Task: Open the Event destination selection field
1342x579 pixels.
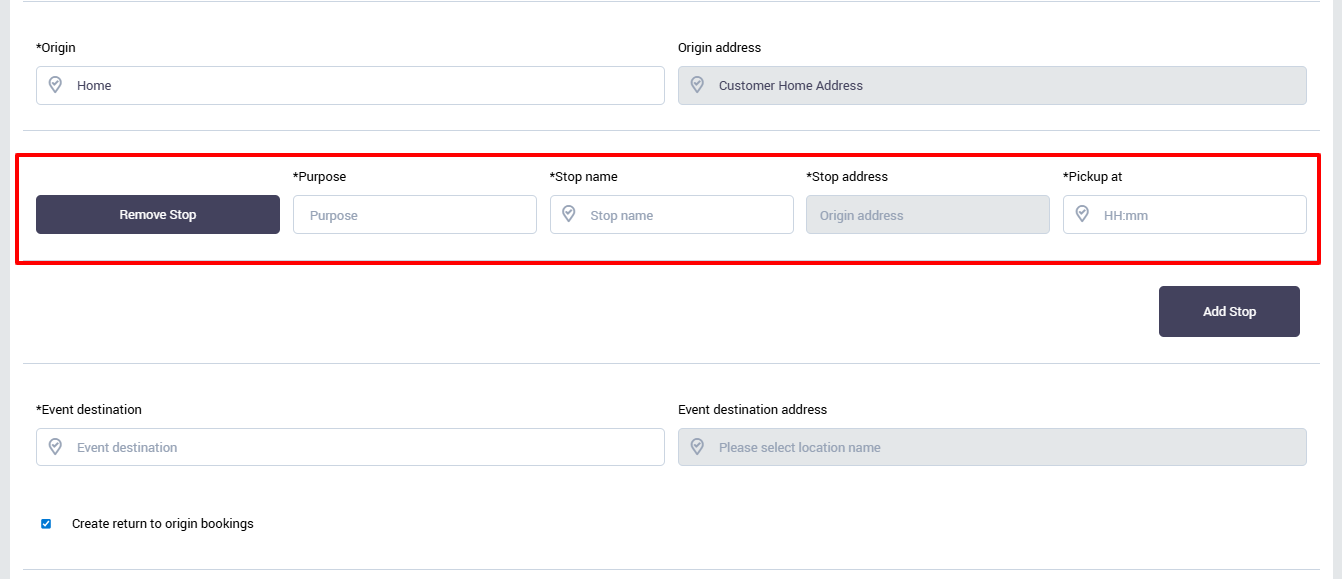Action: pos(350,448)
